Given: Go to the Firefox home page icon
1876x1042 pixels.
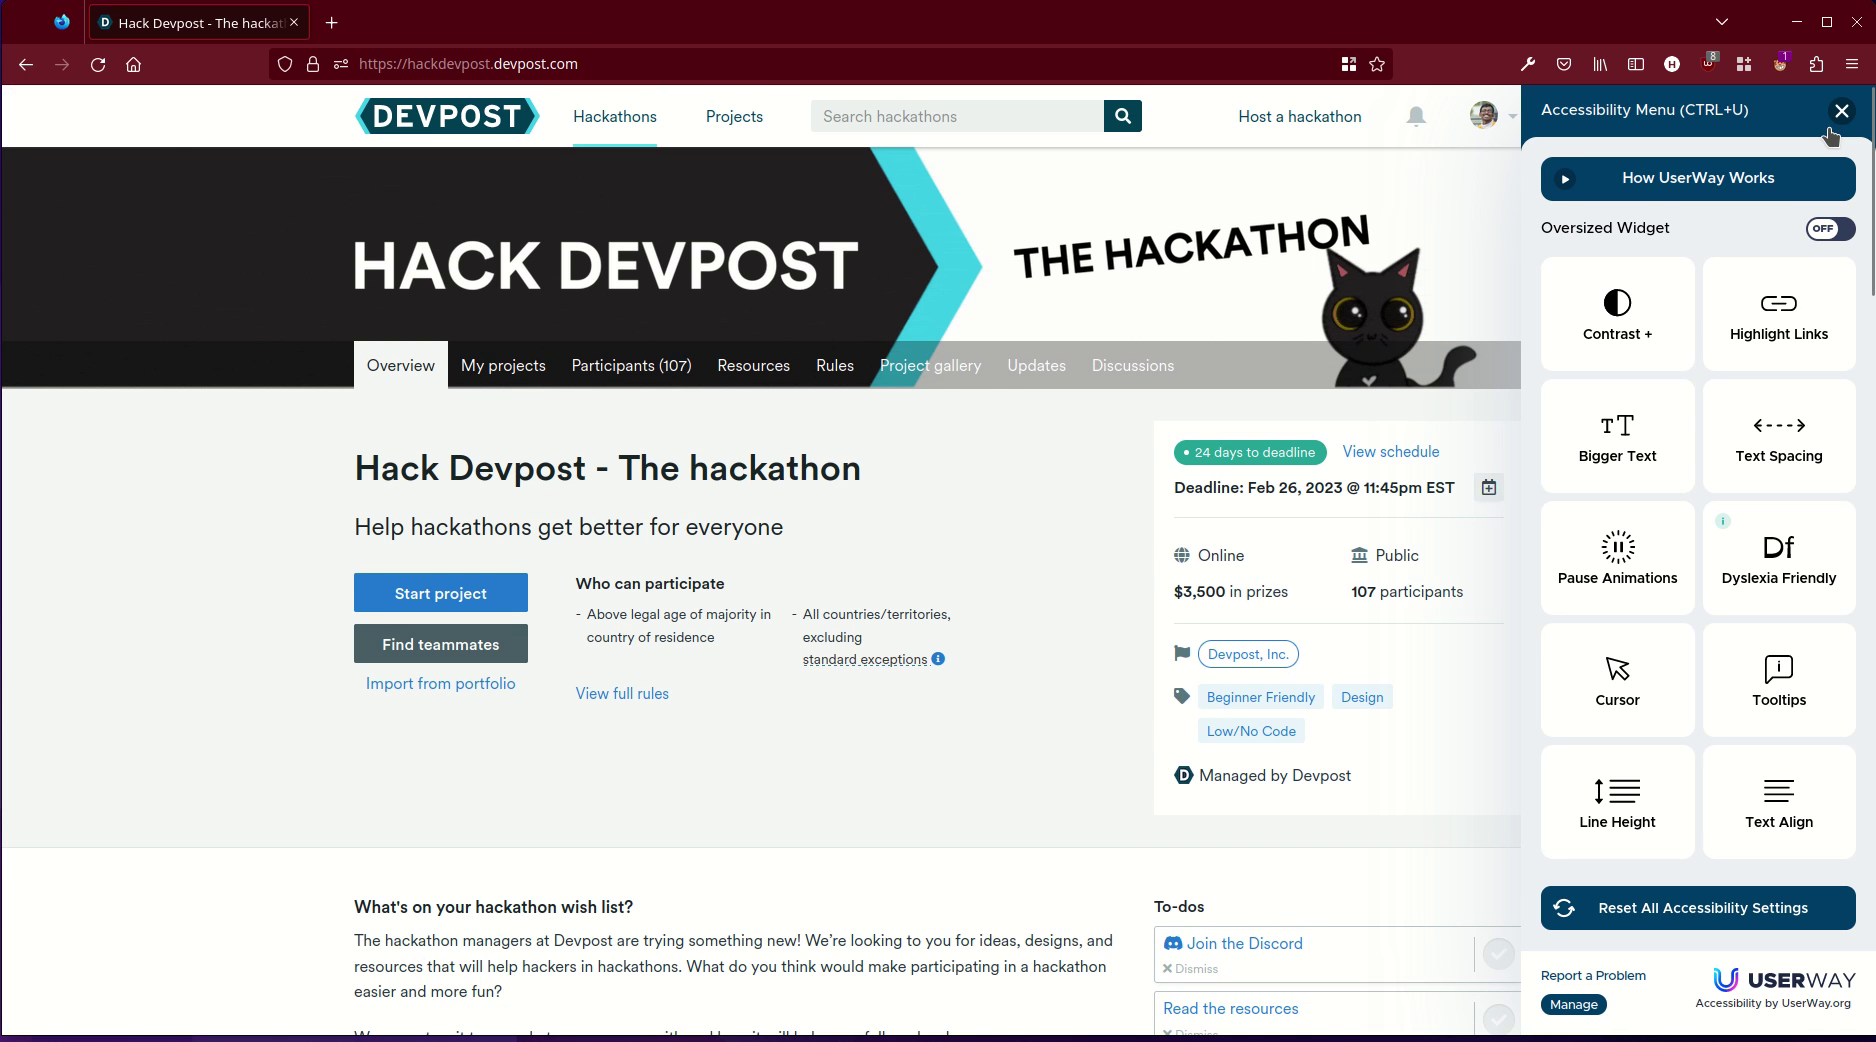Looking at the screenshot, I should (133, 64).
